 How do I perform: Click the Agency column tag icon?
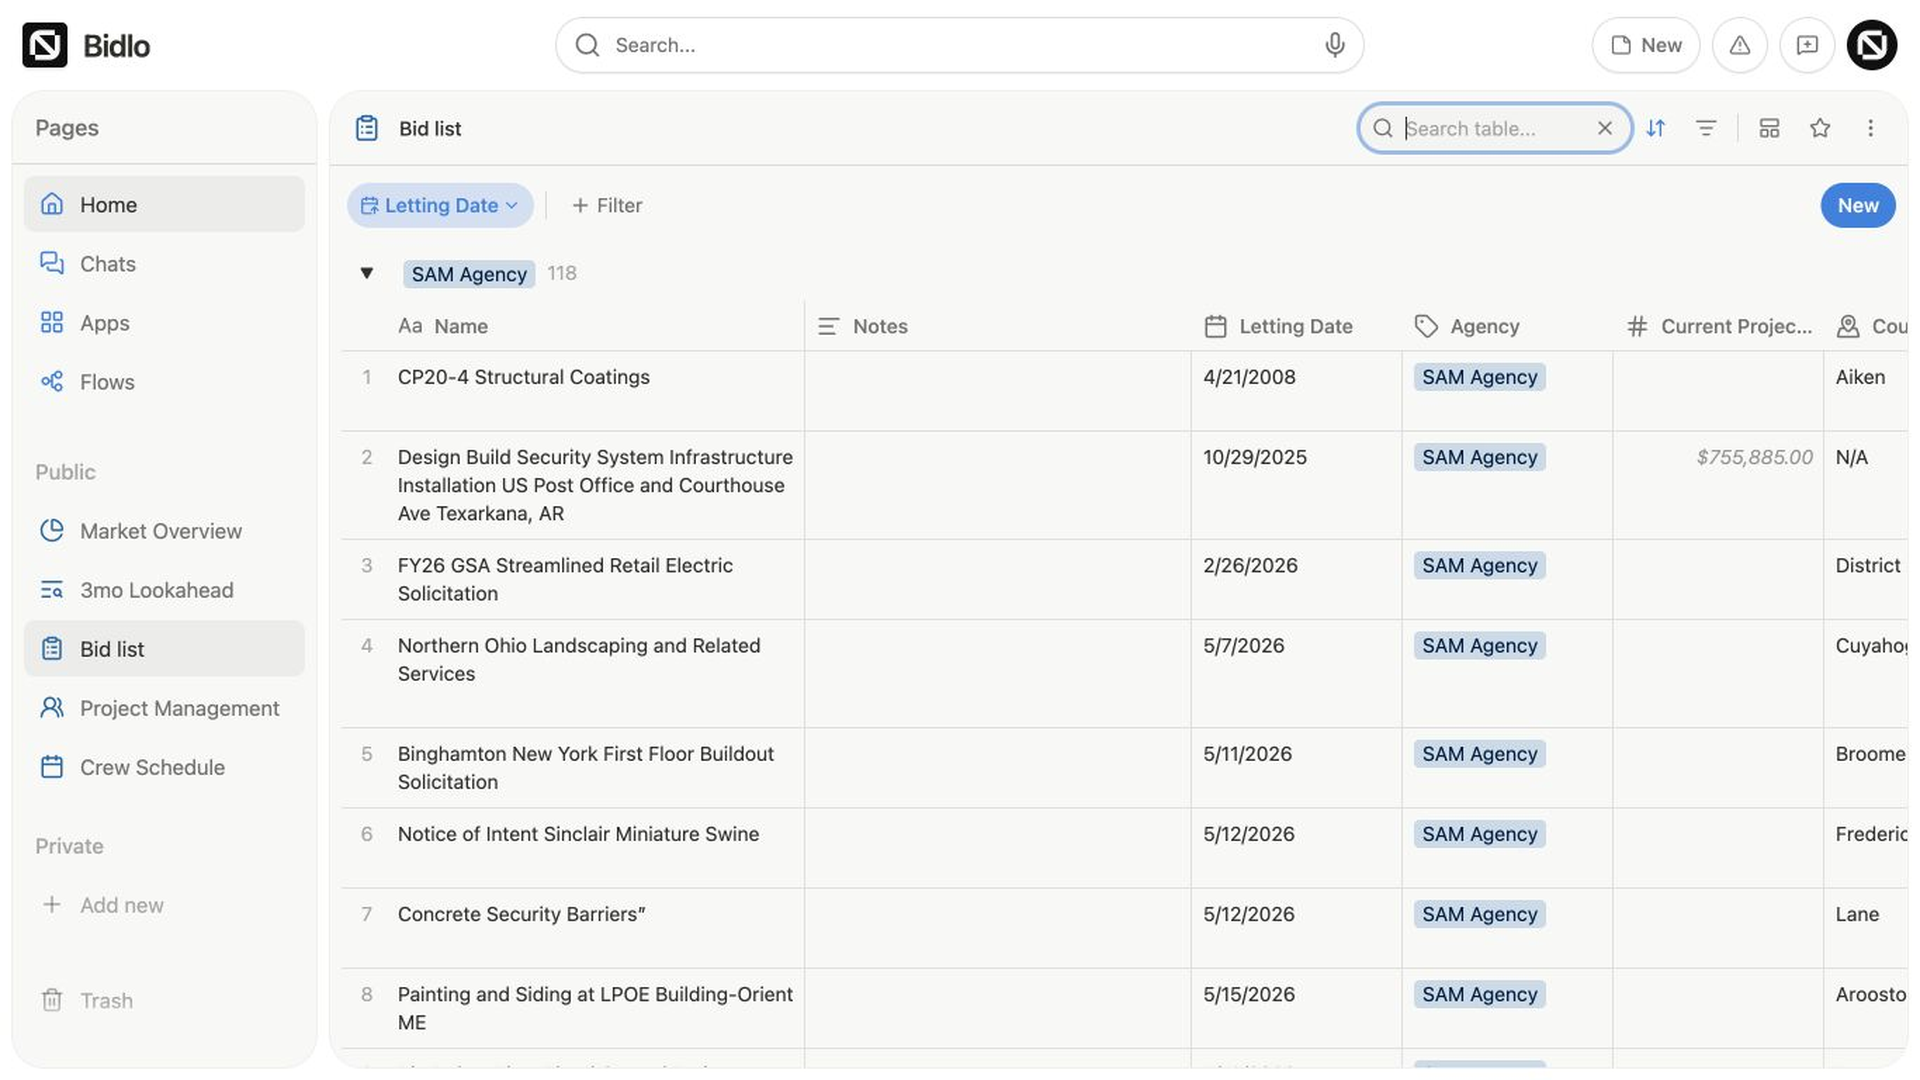pyautogui.click(x=1426, y=326)
